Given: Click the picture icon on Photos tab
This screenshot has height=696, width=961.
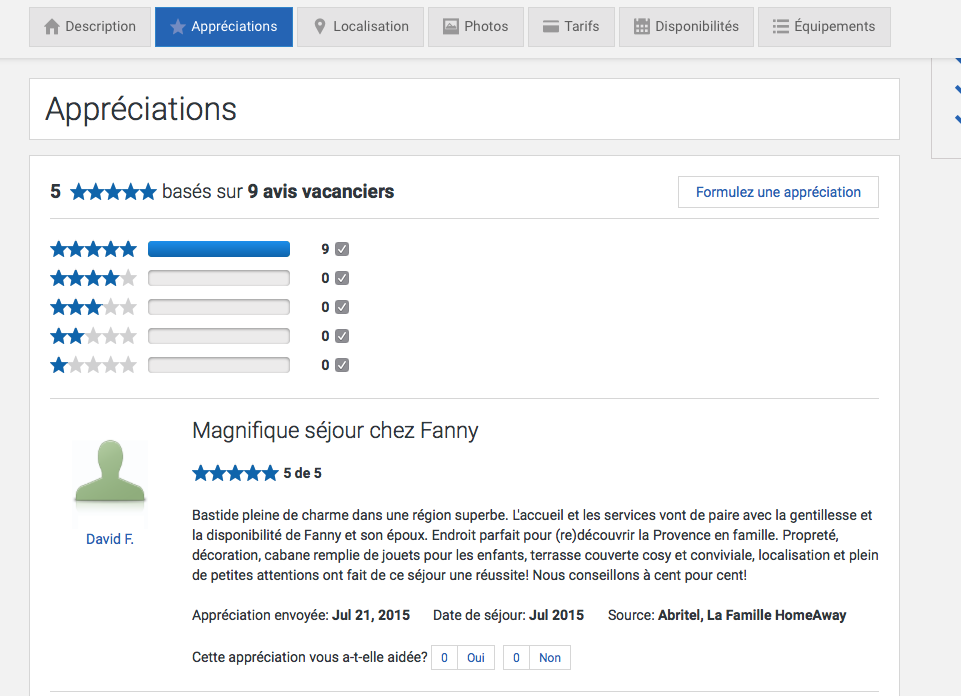Looking at the screenshot, I should 451,27.
